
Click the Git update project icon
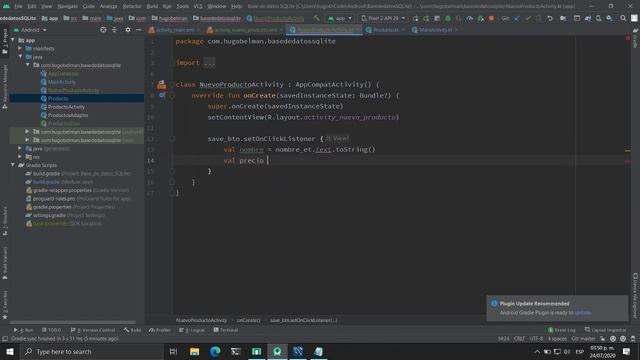516,18
